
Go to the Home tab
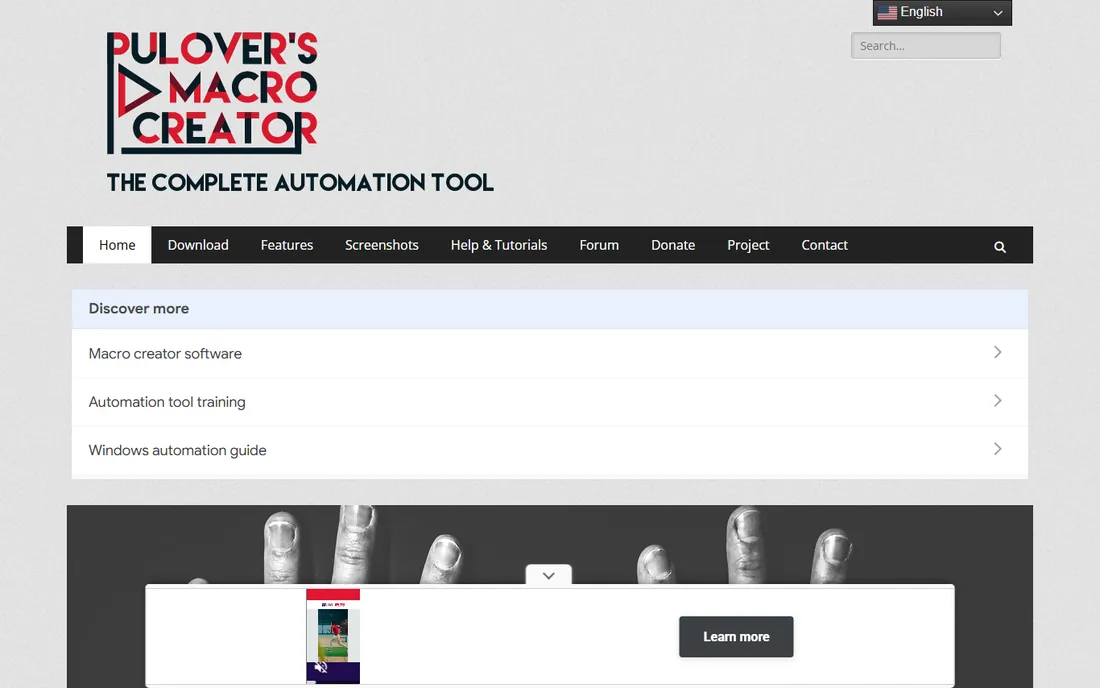pos(117,245)
